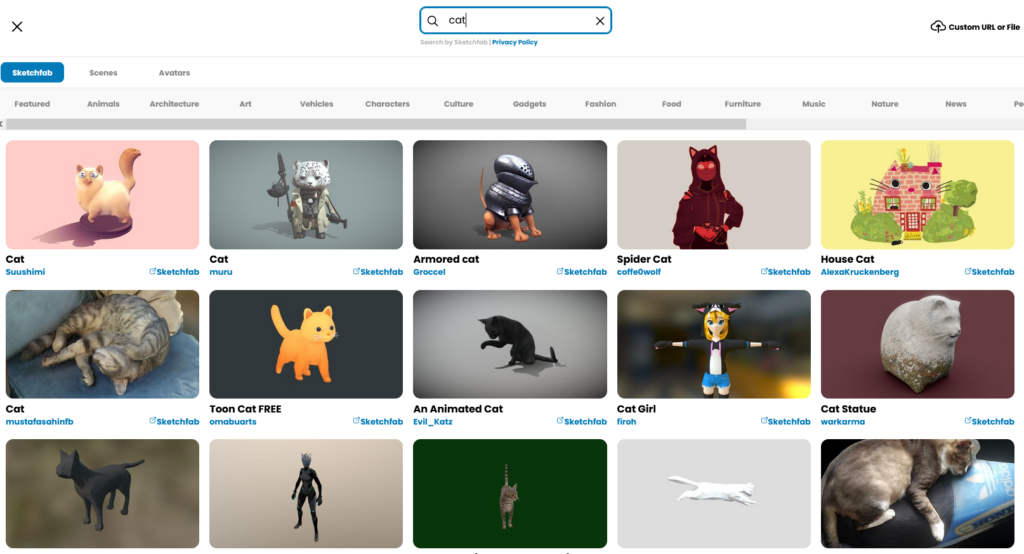Open author Evil_Katz's profile link

click(x=433, y=422)
